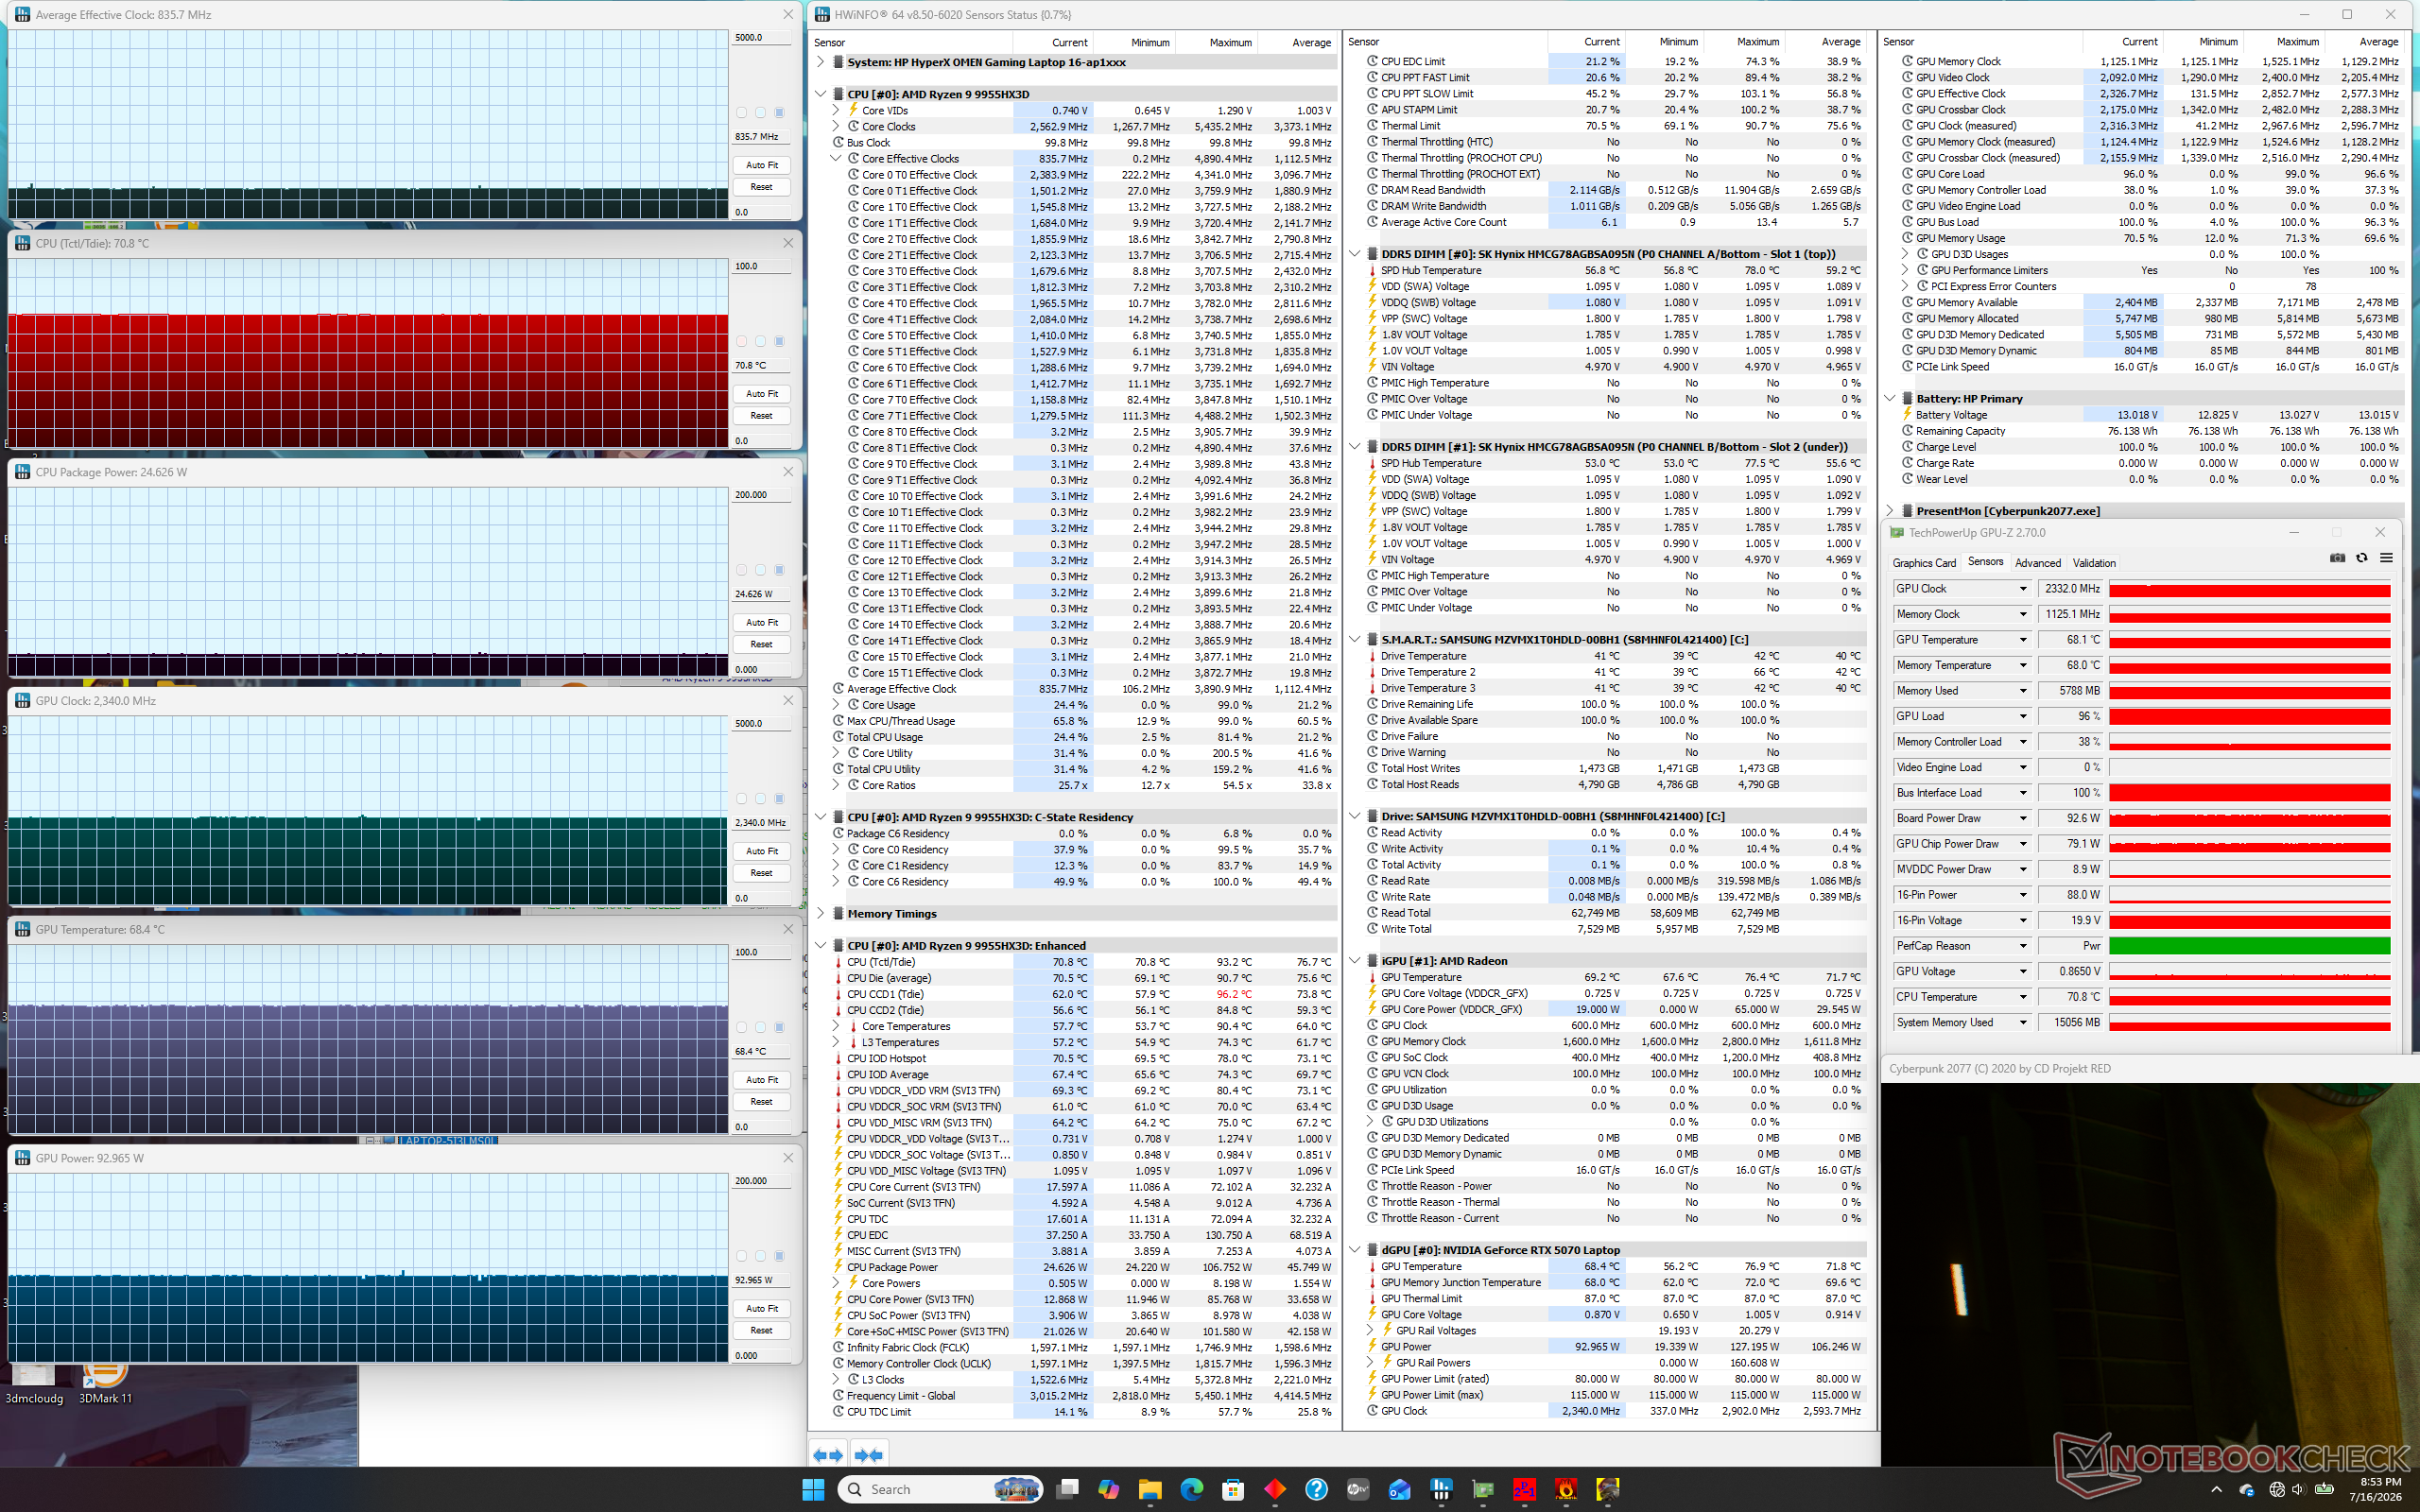Select second graph style radio in GPU Power graph window
This screenshot has width=2420, height=1512.
760,1256
